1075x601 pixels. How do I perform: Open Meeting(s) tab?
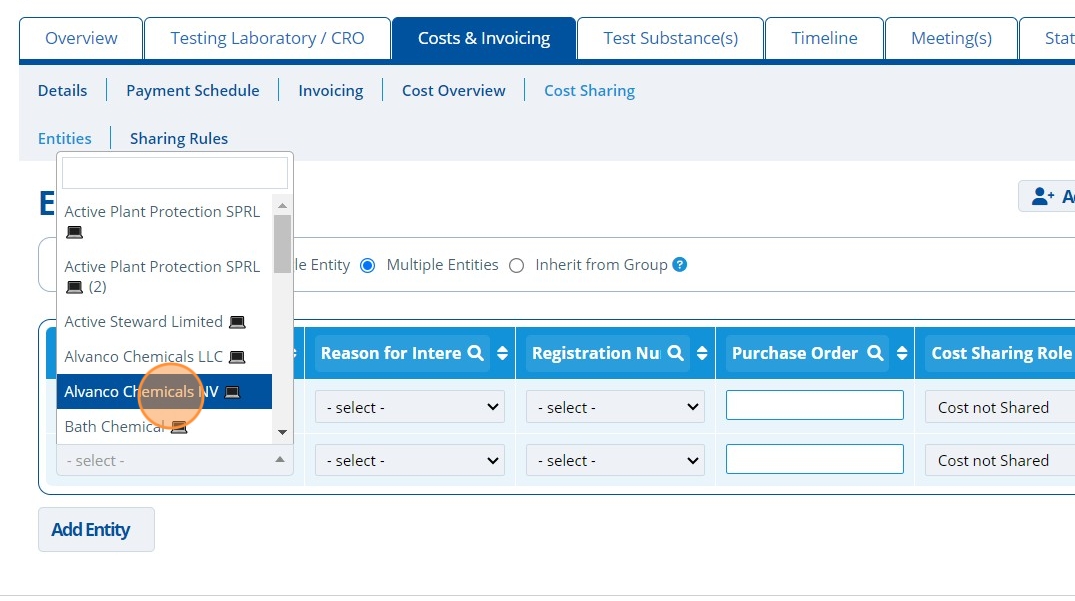tap(951, 38)
